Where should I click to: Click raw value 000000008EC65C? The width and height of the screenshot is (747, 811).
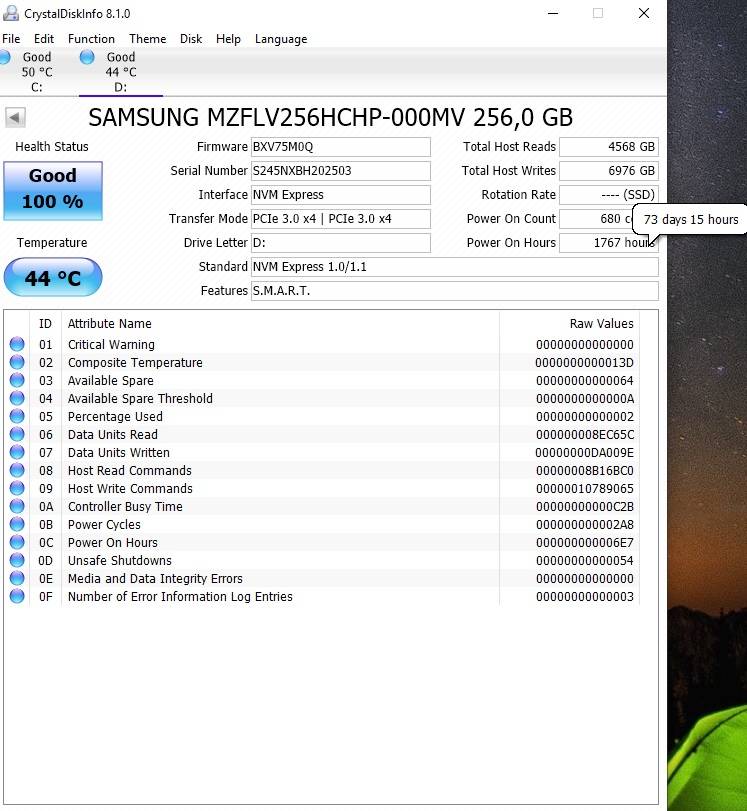585,434
